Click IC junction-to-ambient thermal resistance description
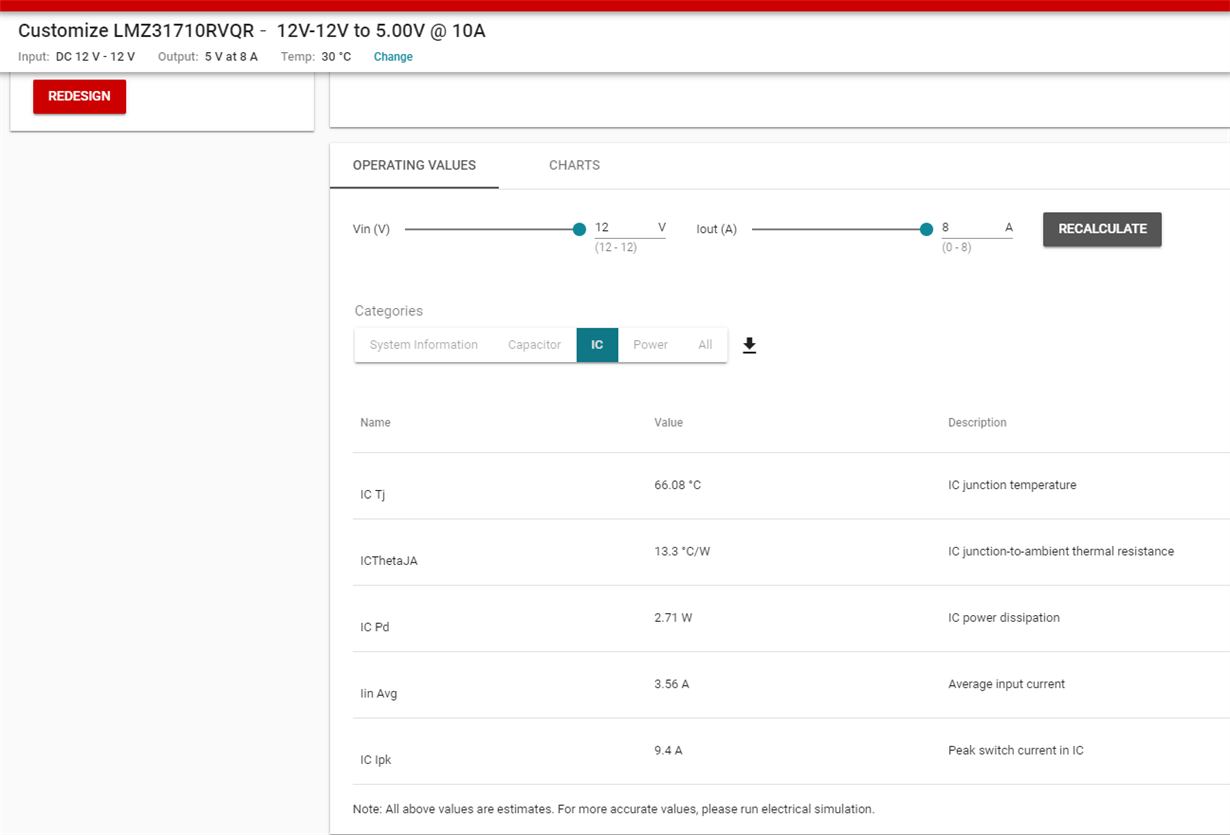Screen dimensions: 1230x835 pos(1061,552)
